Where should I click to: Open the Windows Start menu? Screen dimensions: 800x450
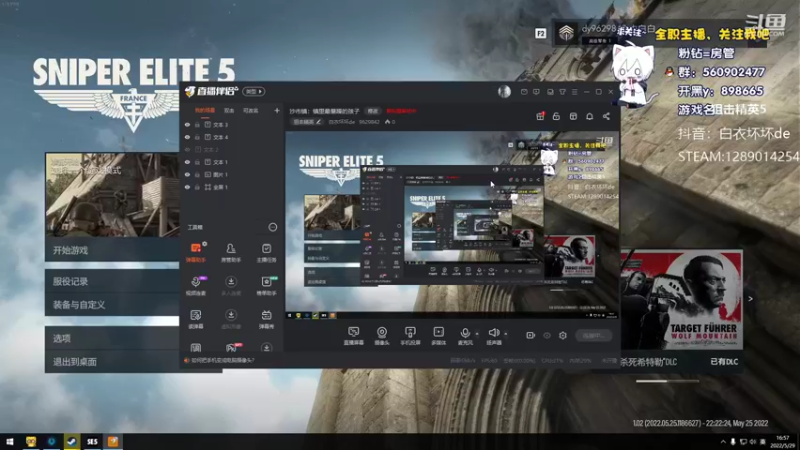coord(10,441)
